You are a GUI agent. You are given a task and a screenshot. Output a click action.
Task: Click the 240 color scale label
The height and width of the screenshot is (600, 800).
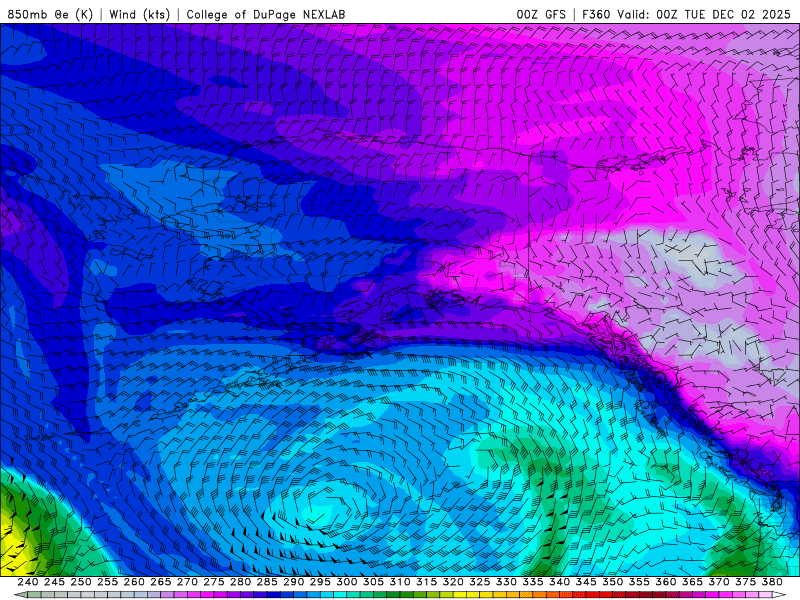pyautogui.click(x=28, y=582)
